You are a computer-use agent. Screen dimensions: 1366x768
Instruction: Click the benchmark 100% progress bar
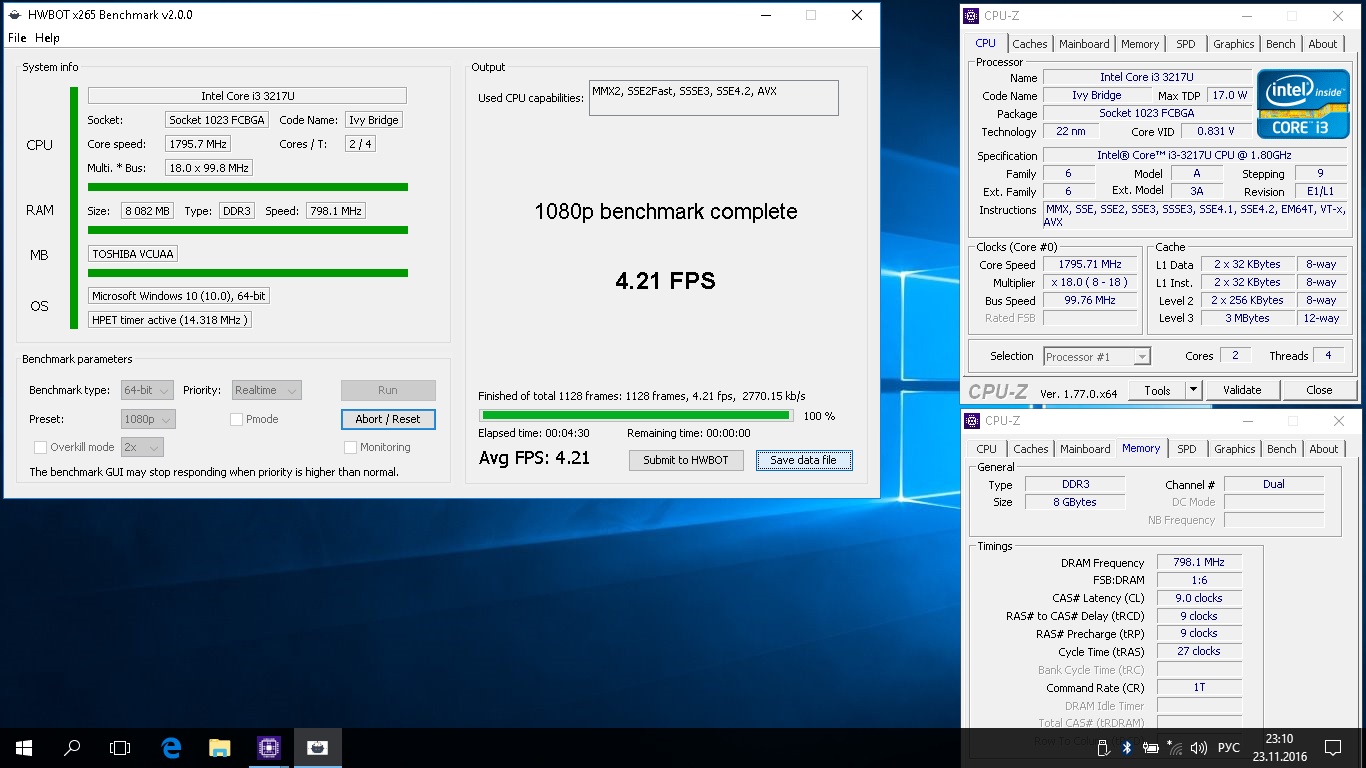[x=637, y=415]
